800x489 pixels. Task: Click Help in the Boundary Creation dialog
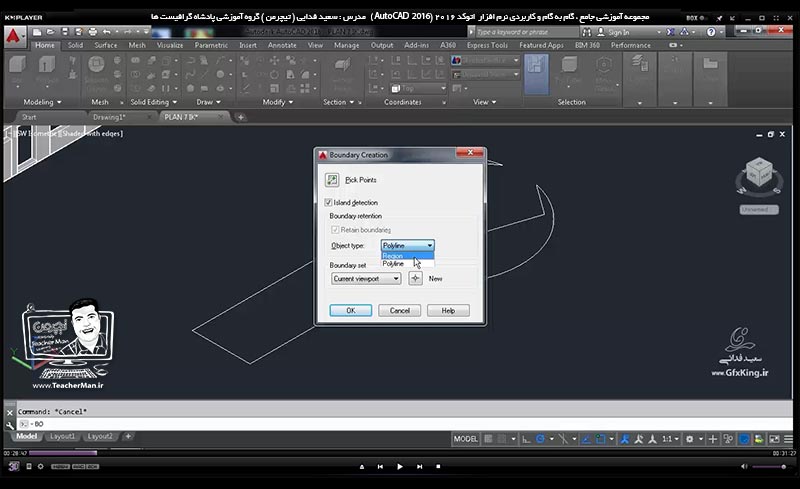[x=448, y=310]
